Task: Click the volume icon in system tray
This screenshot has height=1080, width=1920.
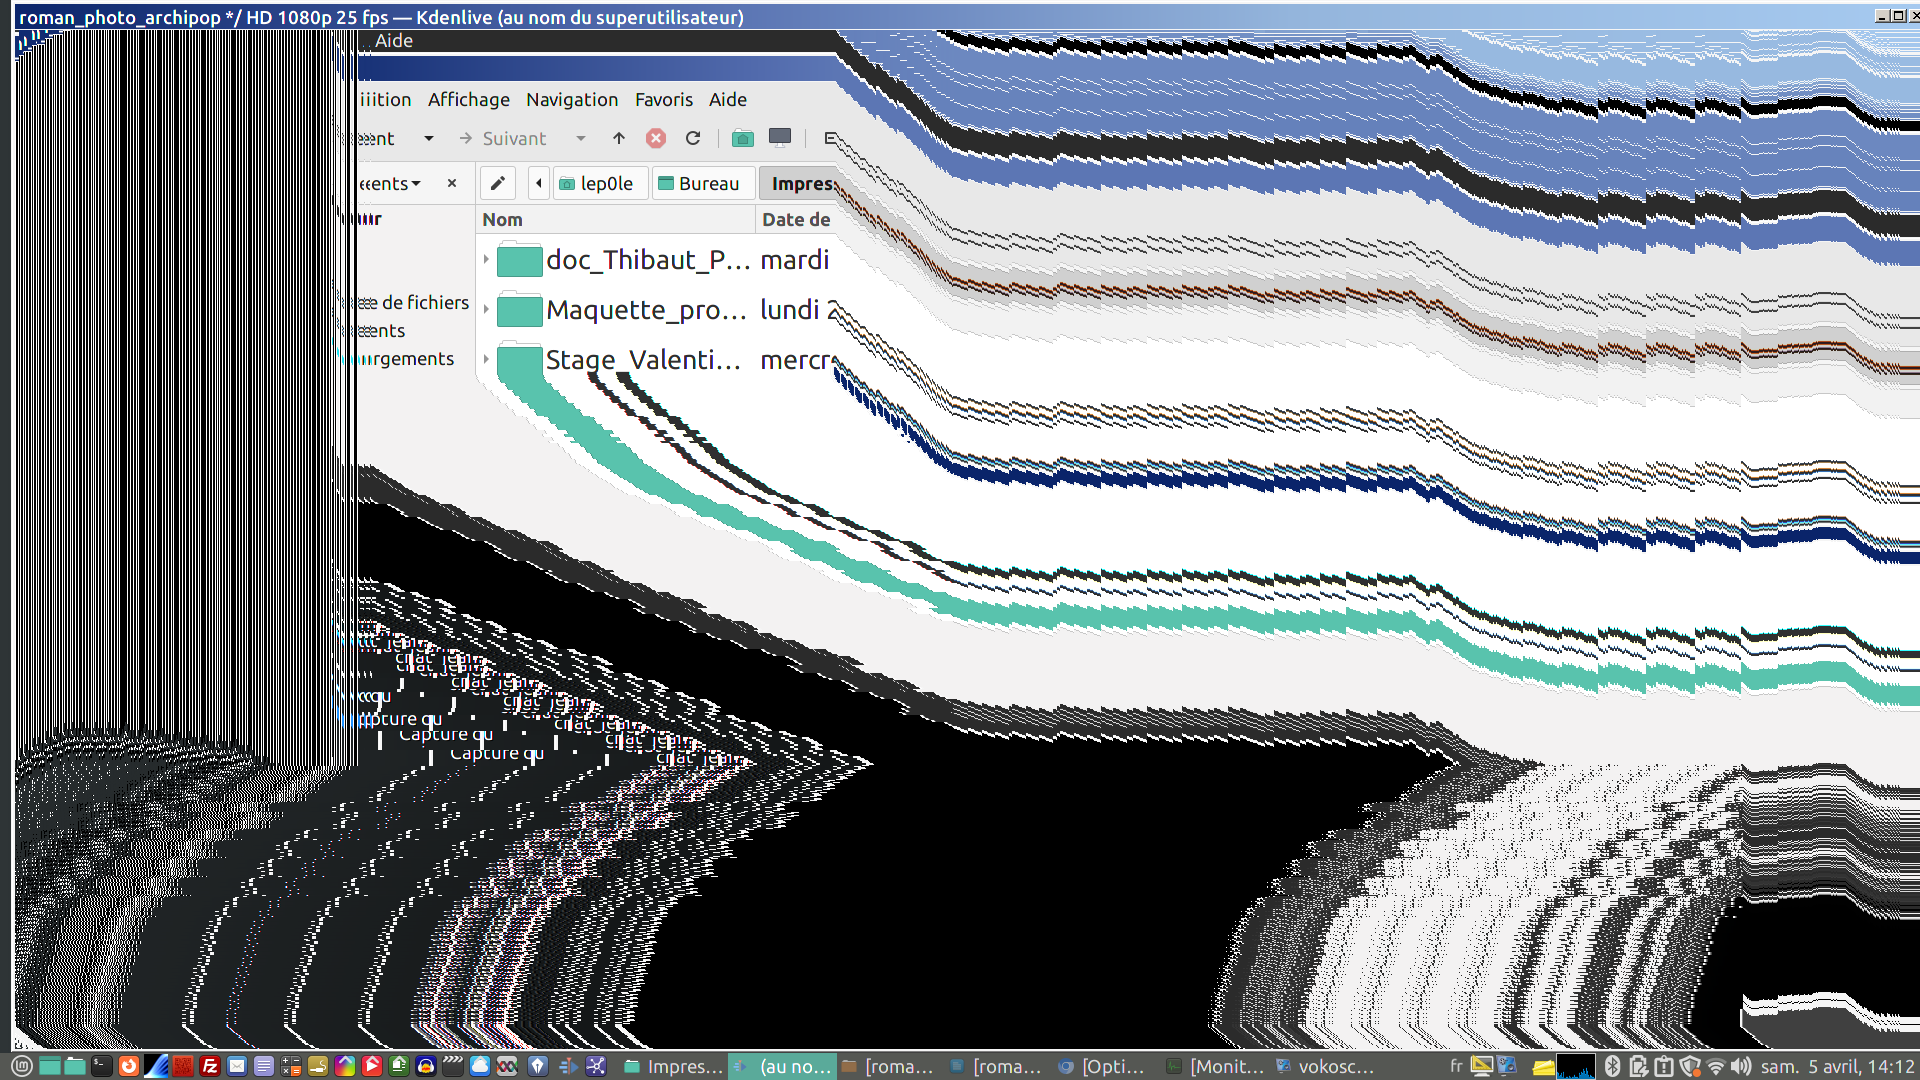Action: tap(1741, 1066)
